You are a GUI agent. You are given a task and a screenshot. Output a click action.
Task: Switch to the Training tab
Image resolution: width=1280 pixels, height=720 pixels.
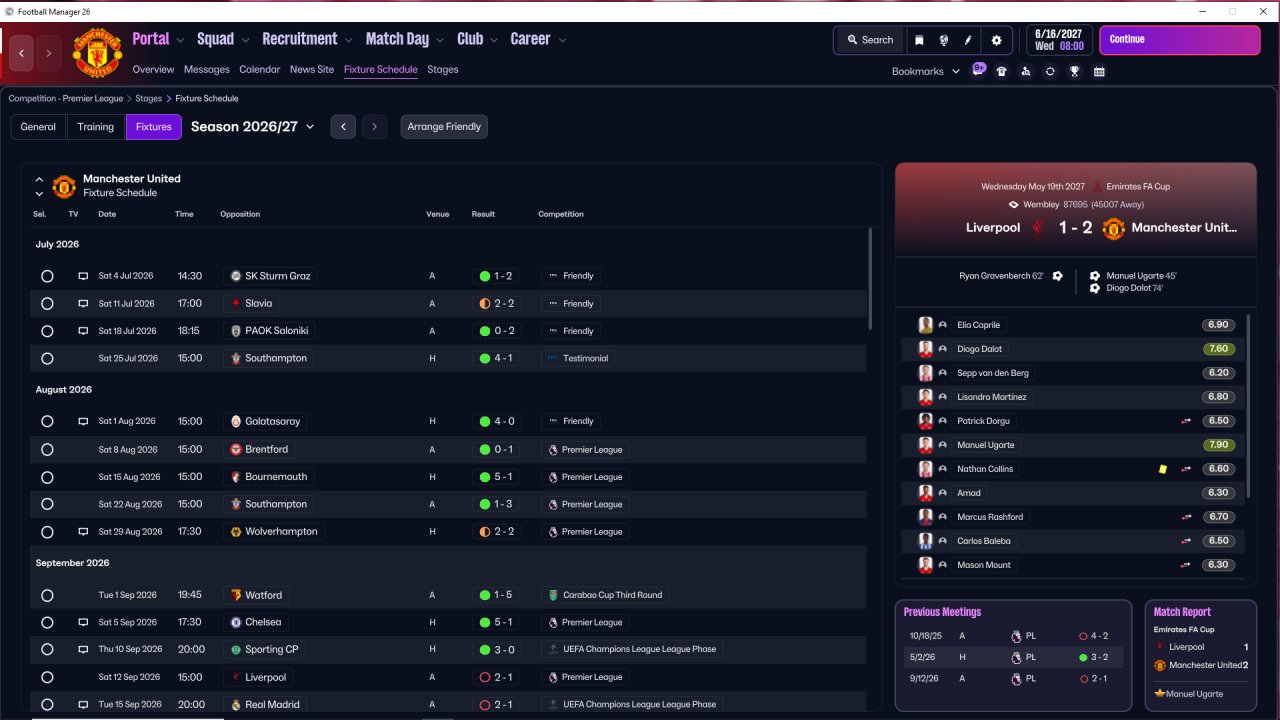click(x=96, y=127)
